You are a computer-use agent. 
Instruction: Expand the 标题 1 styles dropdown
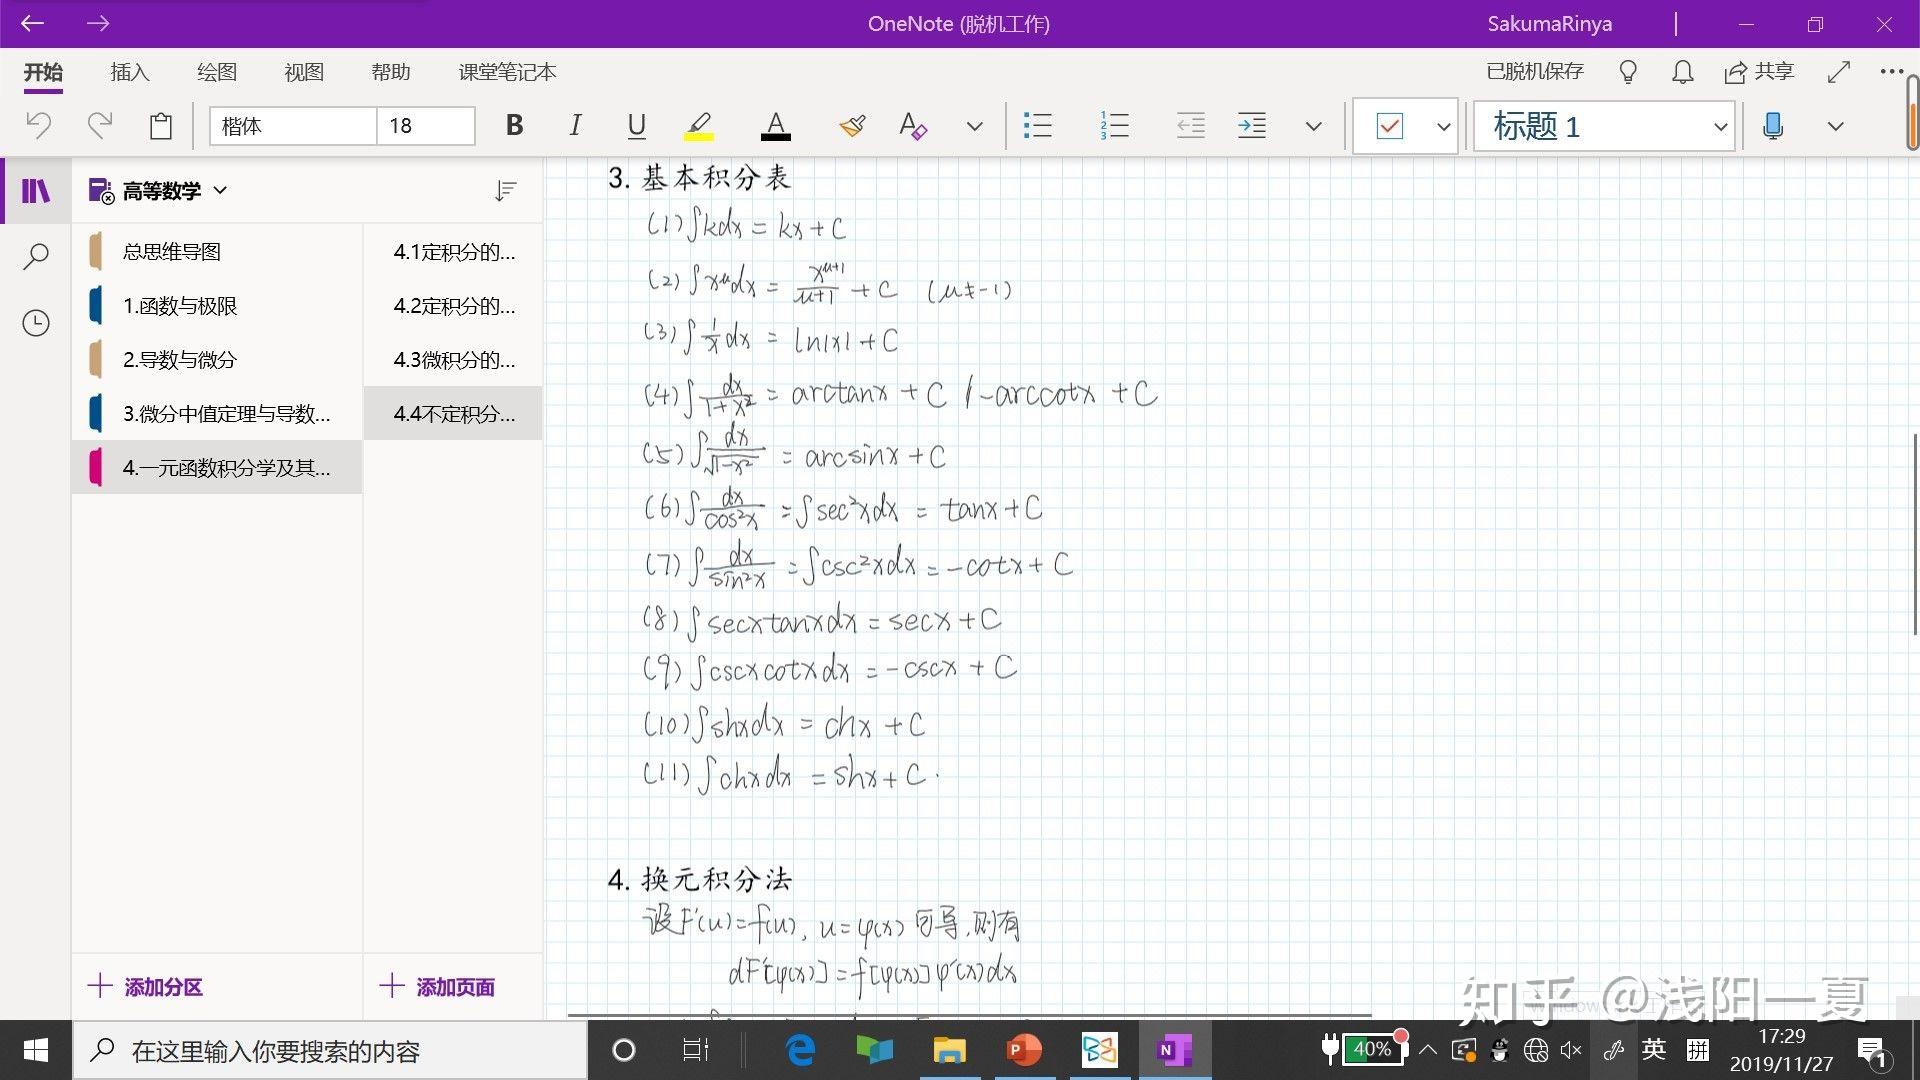click(1720, 127)
